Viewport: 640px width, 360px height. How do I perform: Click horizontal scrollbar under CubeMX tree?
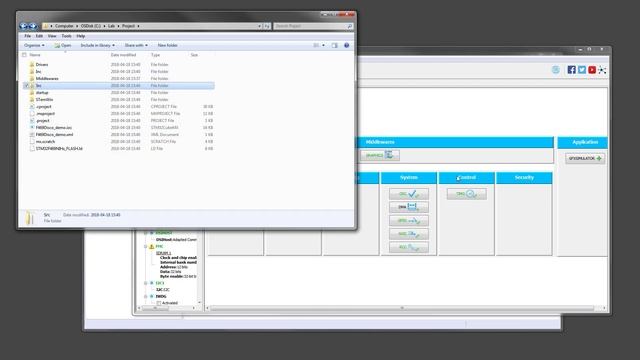coord(156,308)
